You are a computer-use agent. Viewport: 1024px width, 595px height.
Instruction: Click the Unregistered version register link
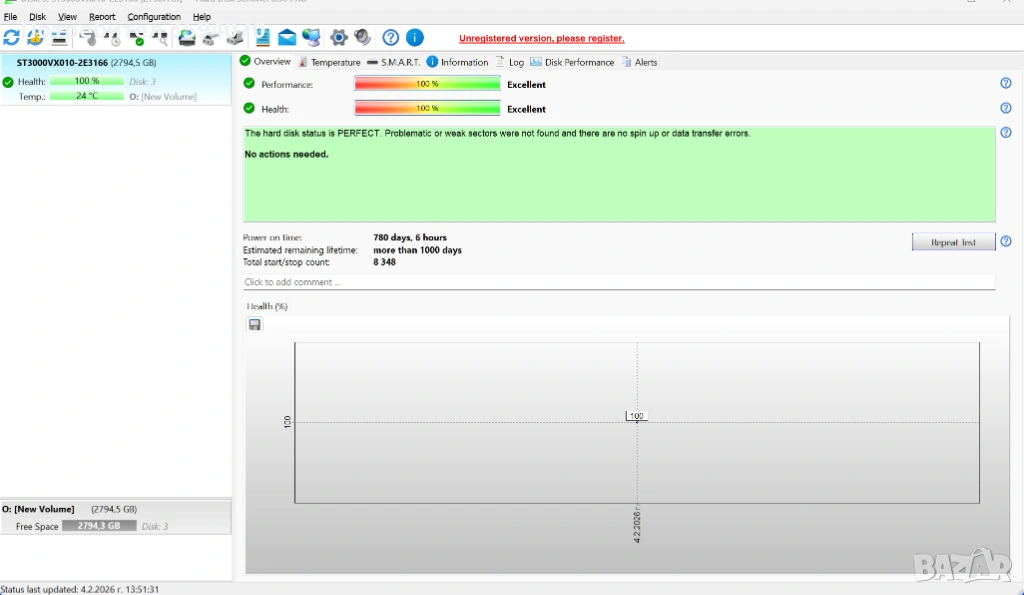pyautogui.click(x=541, y=39)
